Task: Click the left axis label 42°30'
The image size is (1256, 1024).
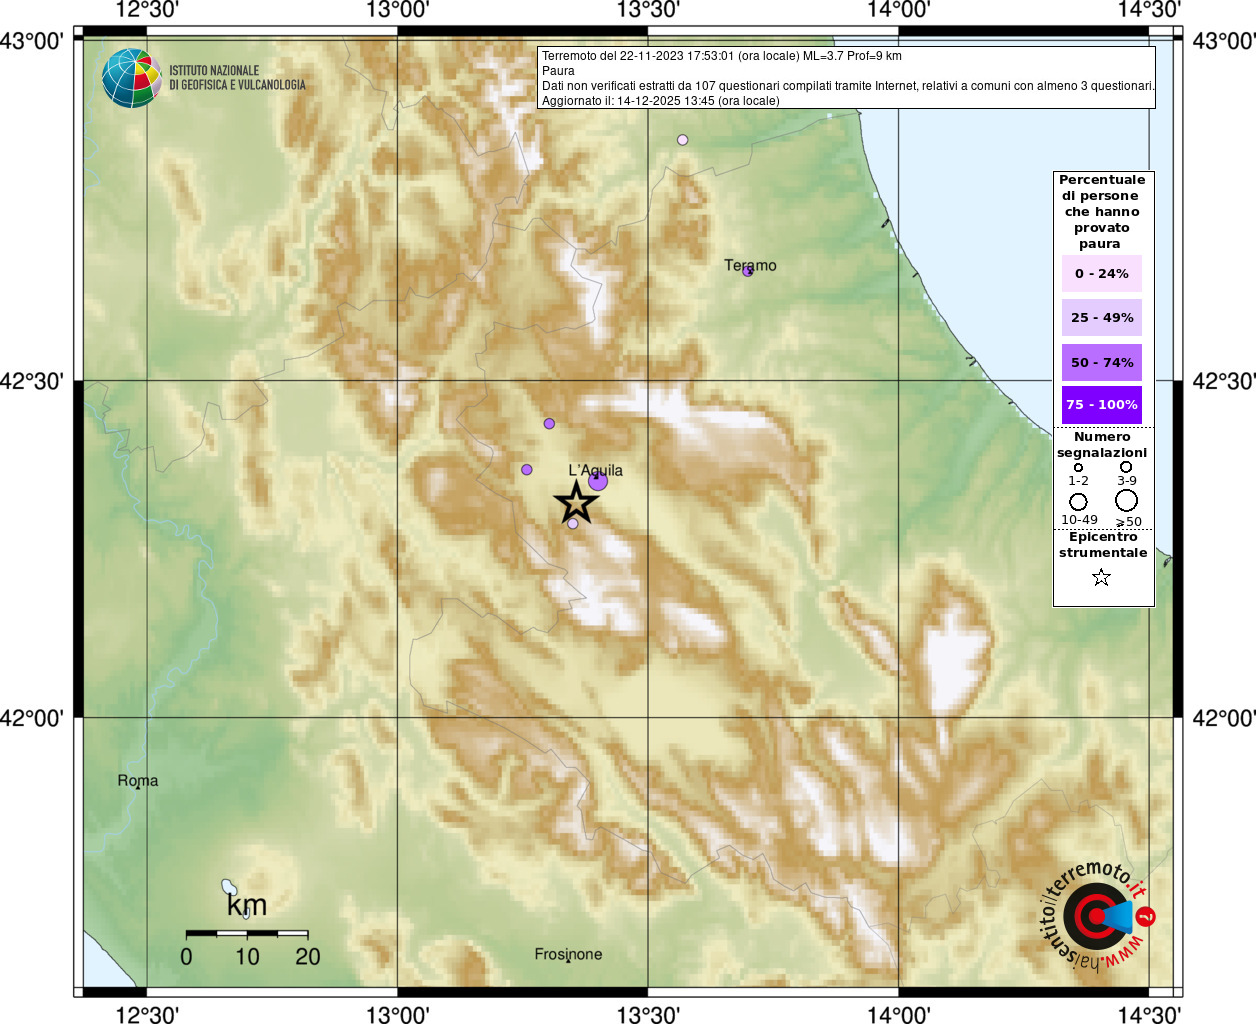Action: [32, 381]
